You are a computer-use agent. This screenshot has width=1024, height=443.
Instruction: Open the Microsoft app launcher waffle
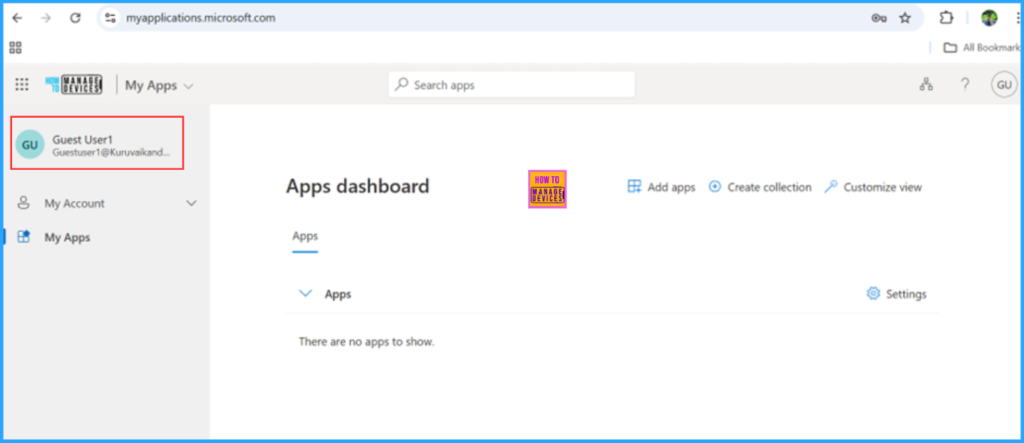[22, 85]
